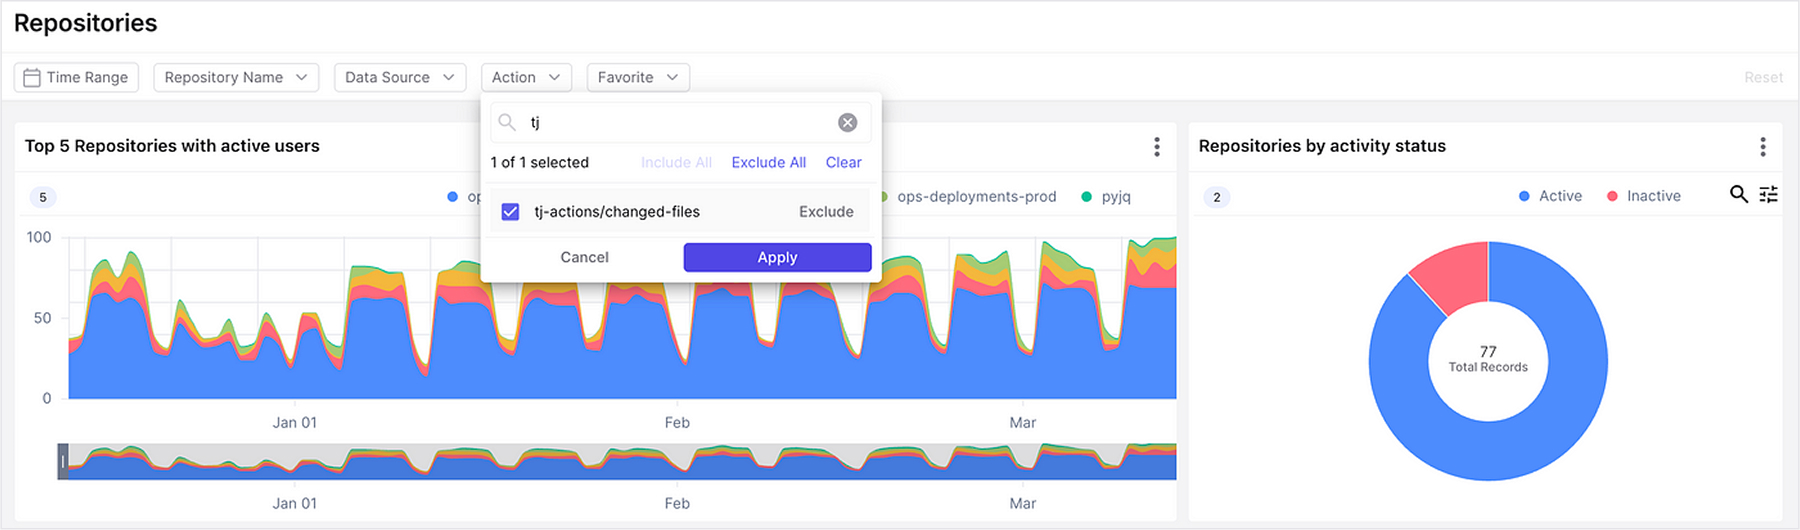Click the tj-actions/changed-files label
The image size is (1800, 530).
click(x=617, y=212)
